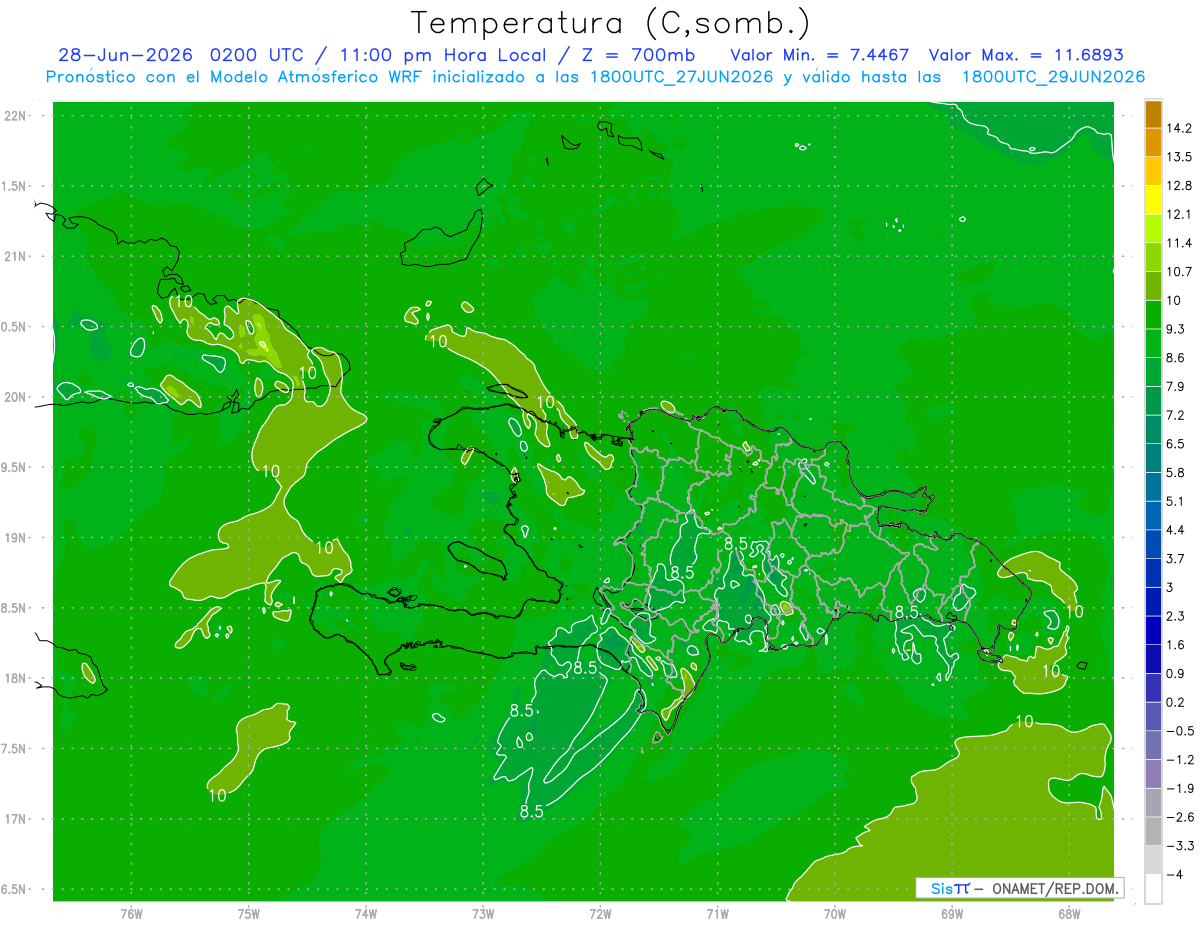The height and width of the screenshot is (927, 1200).
Task: Click the "4.4" color bar label
Action: click(x=1177, y=530)
